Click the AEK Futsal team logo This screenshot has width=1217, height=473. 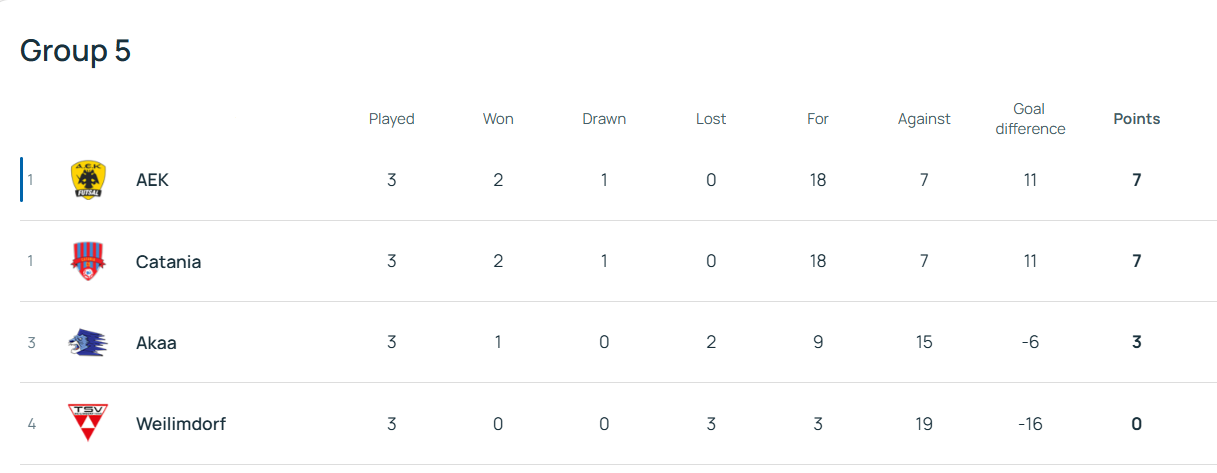click(89, 180)
